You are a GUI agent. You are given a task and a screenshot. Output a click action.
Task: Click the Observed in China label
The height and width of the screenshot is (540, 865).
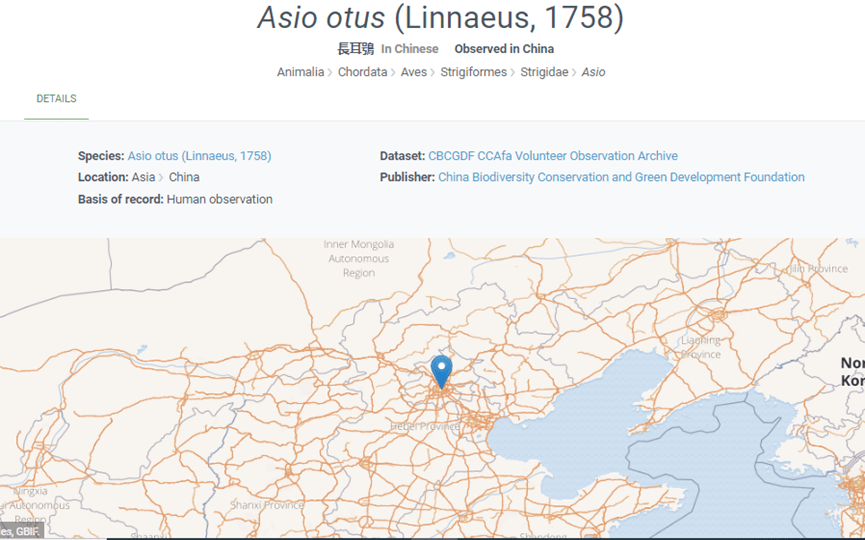504,49
